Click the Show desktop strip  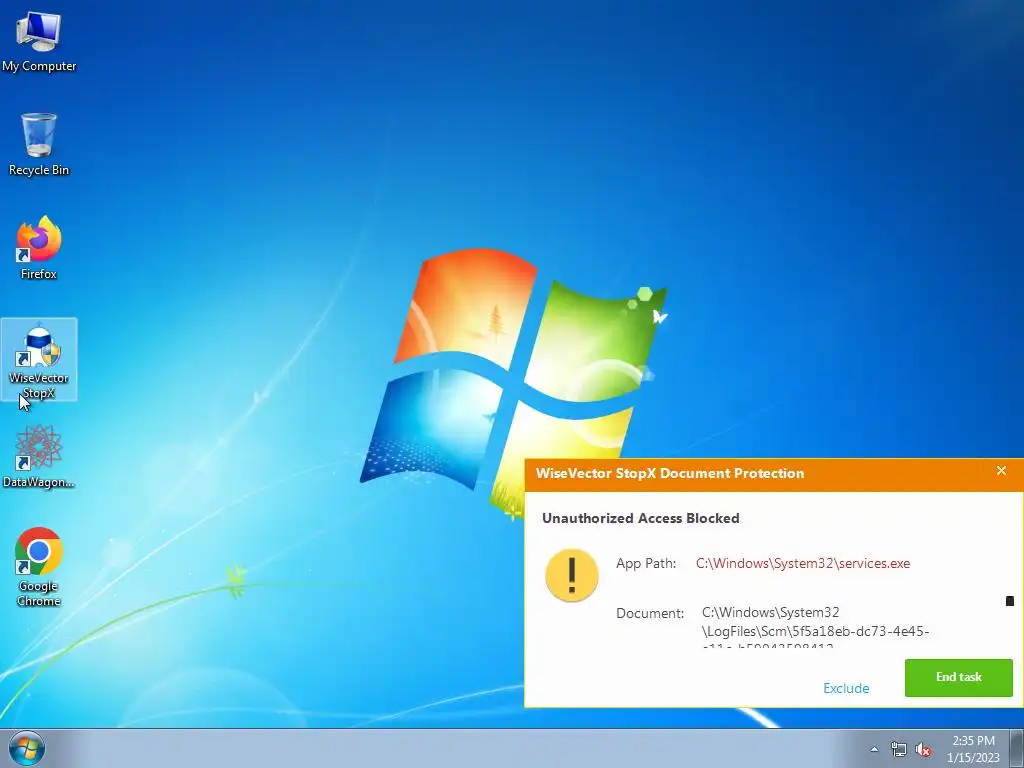(1017, 748)
